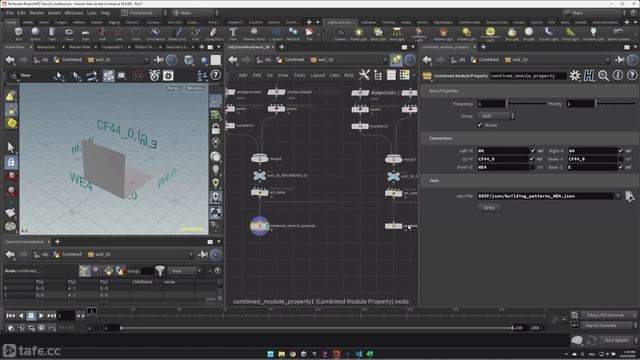This screenshot has width=640, height=360.
Task: Select the Font shelf tool
Action: 233,33
